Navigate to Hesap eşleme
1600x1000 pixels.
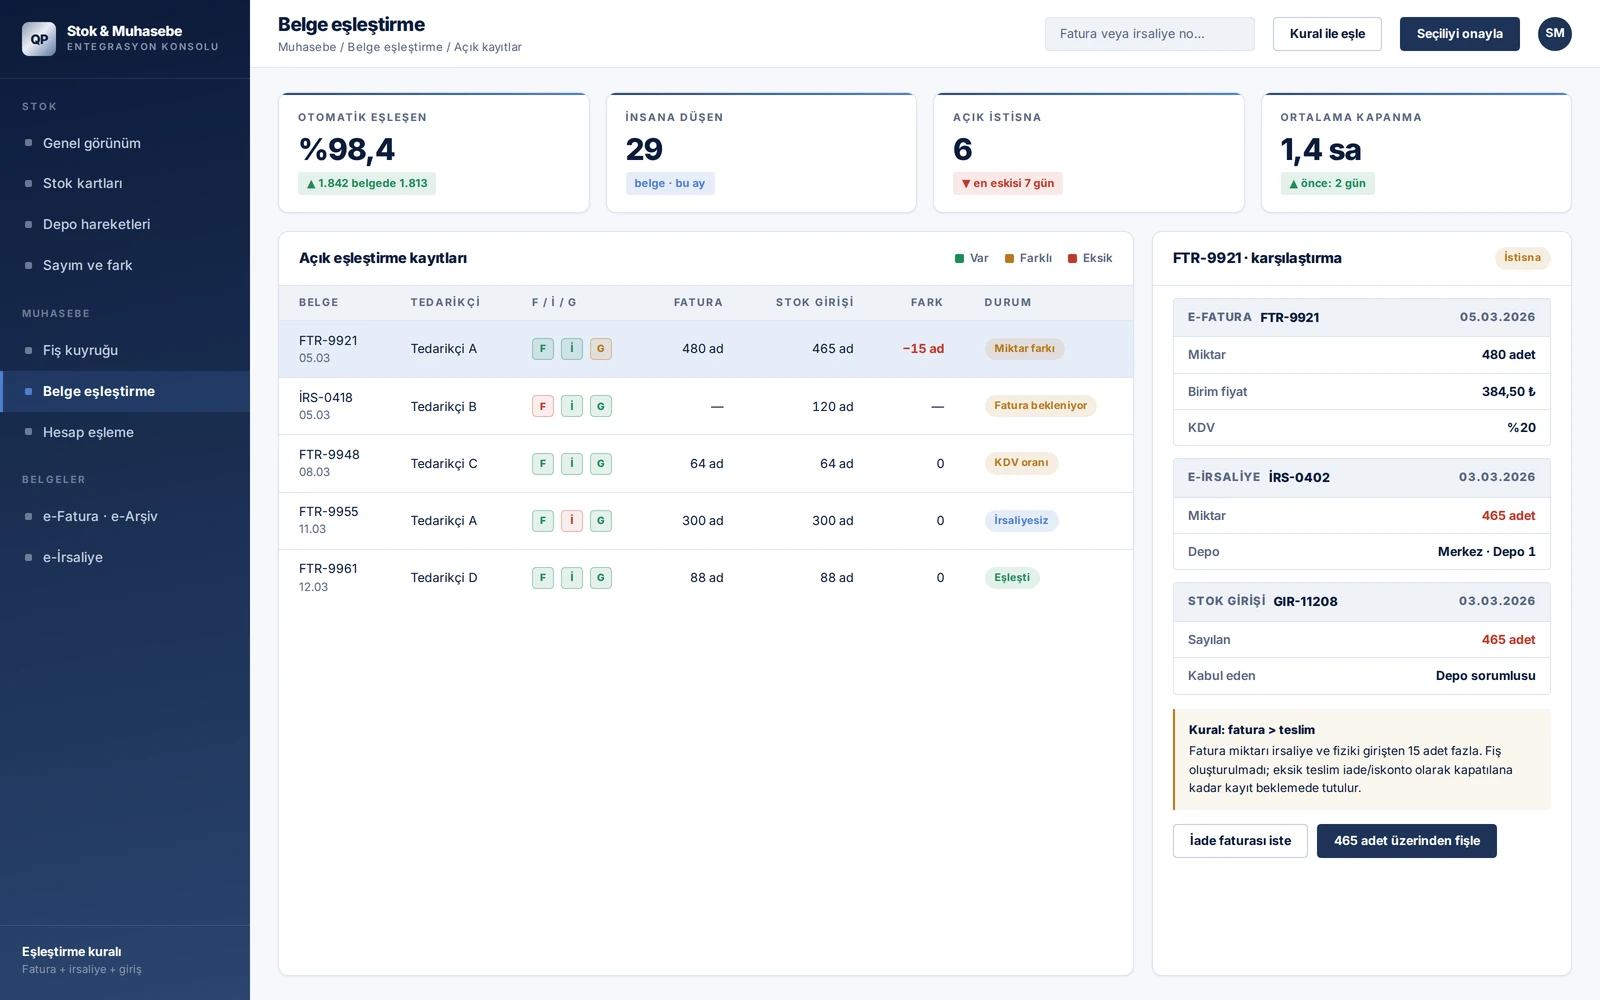125,432
